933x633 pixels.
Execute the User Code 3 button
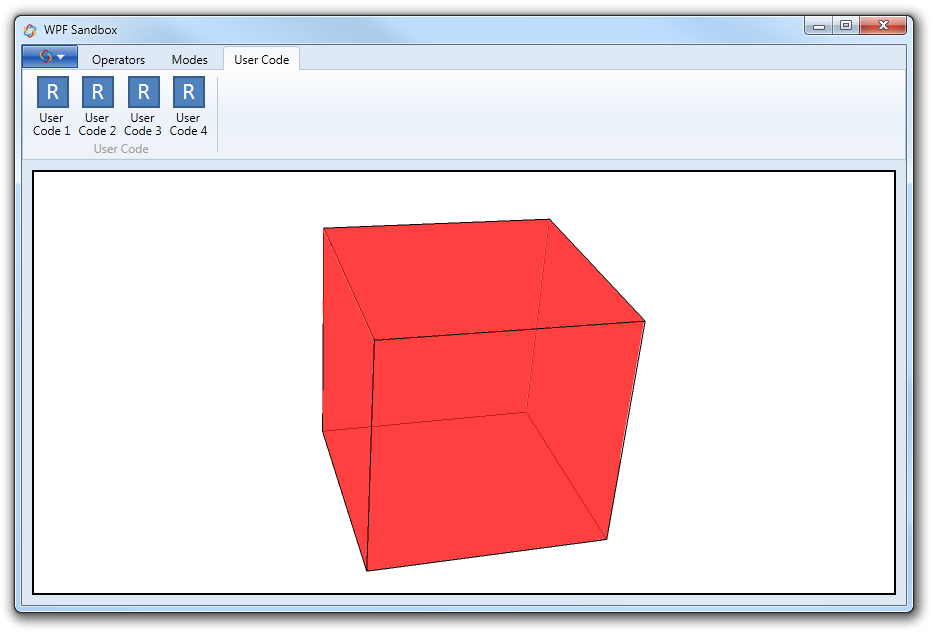143,93
